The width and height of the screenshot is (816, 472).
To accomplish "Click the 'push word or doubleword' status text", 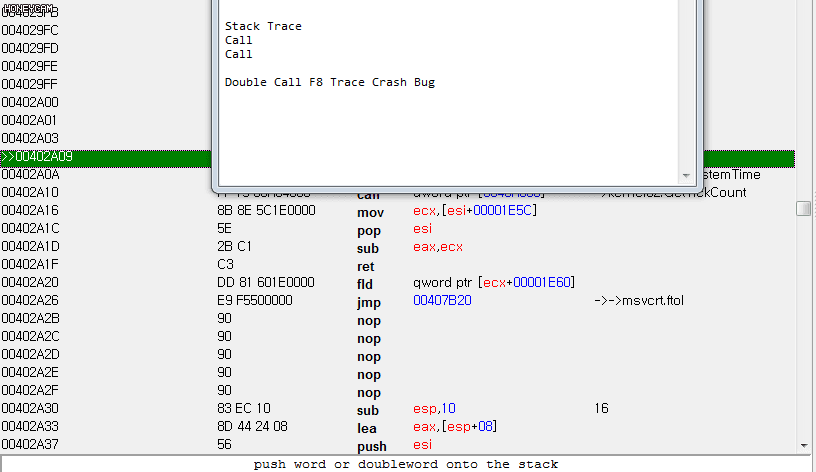I will [x=405, y=464].
